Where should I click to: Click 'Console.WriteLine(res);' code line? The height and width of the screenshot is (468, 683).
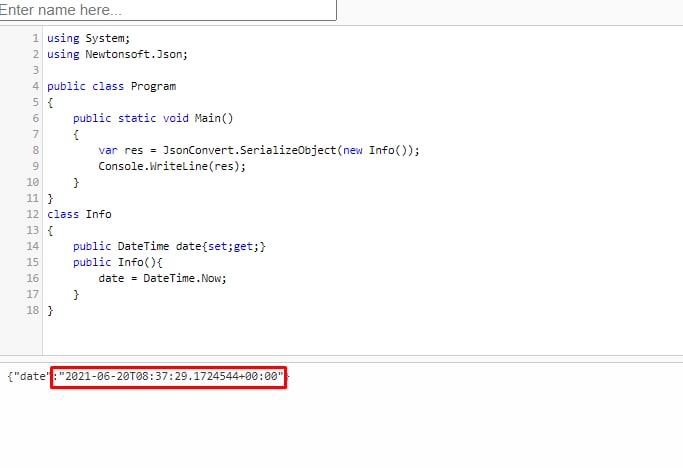[172, 166]
